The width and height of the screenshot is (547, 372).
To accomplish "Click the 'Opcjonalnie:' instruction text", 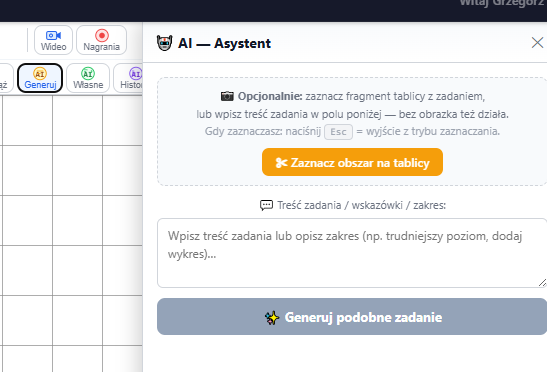I will tap(270, 96).
